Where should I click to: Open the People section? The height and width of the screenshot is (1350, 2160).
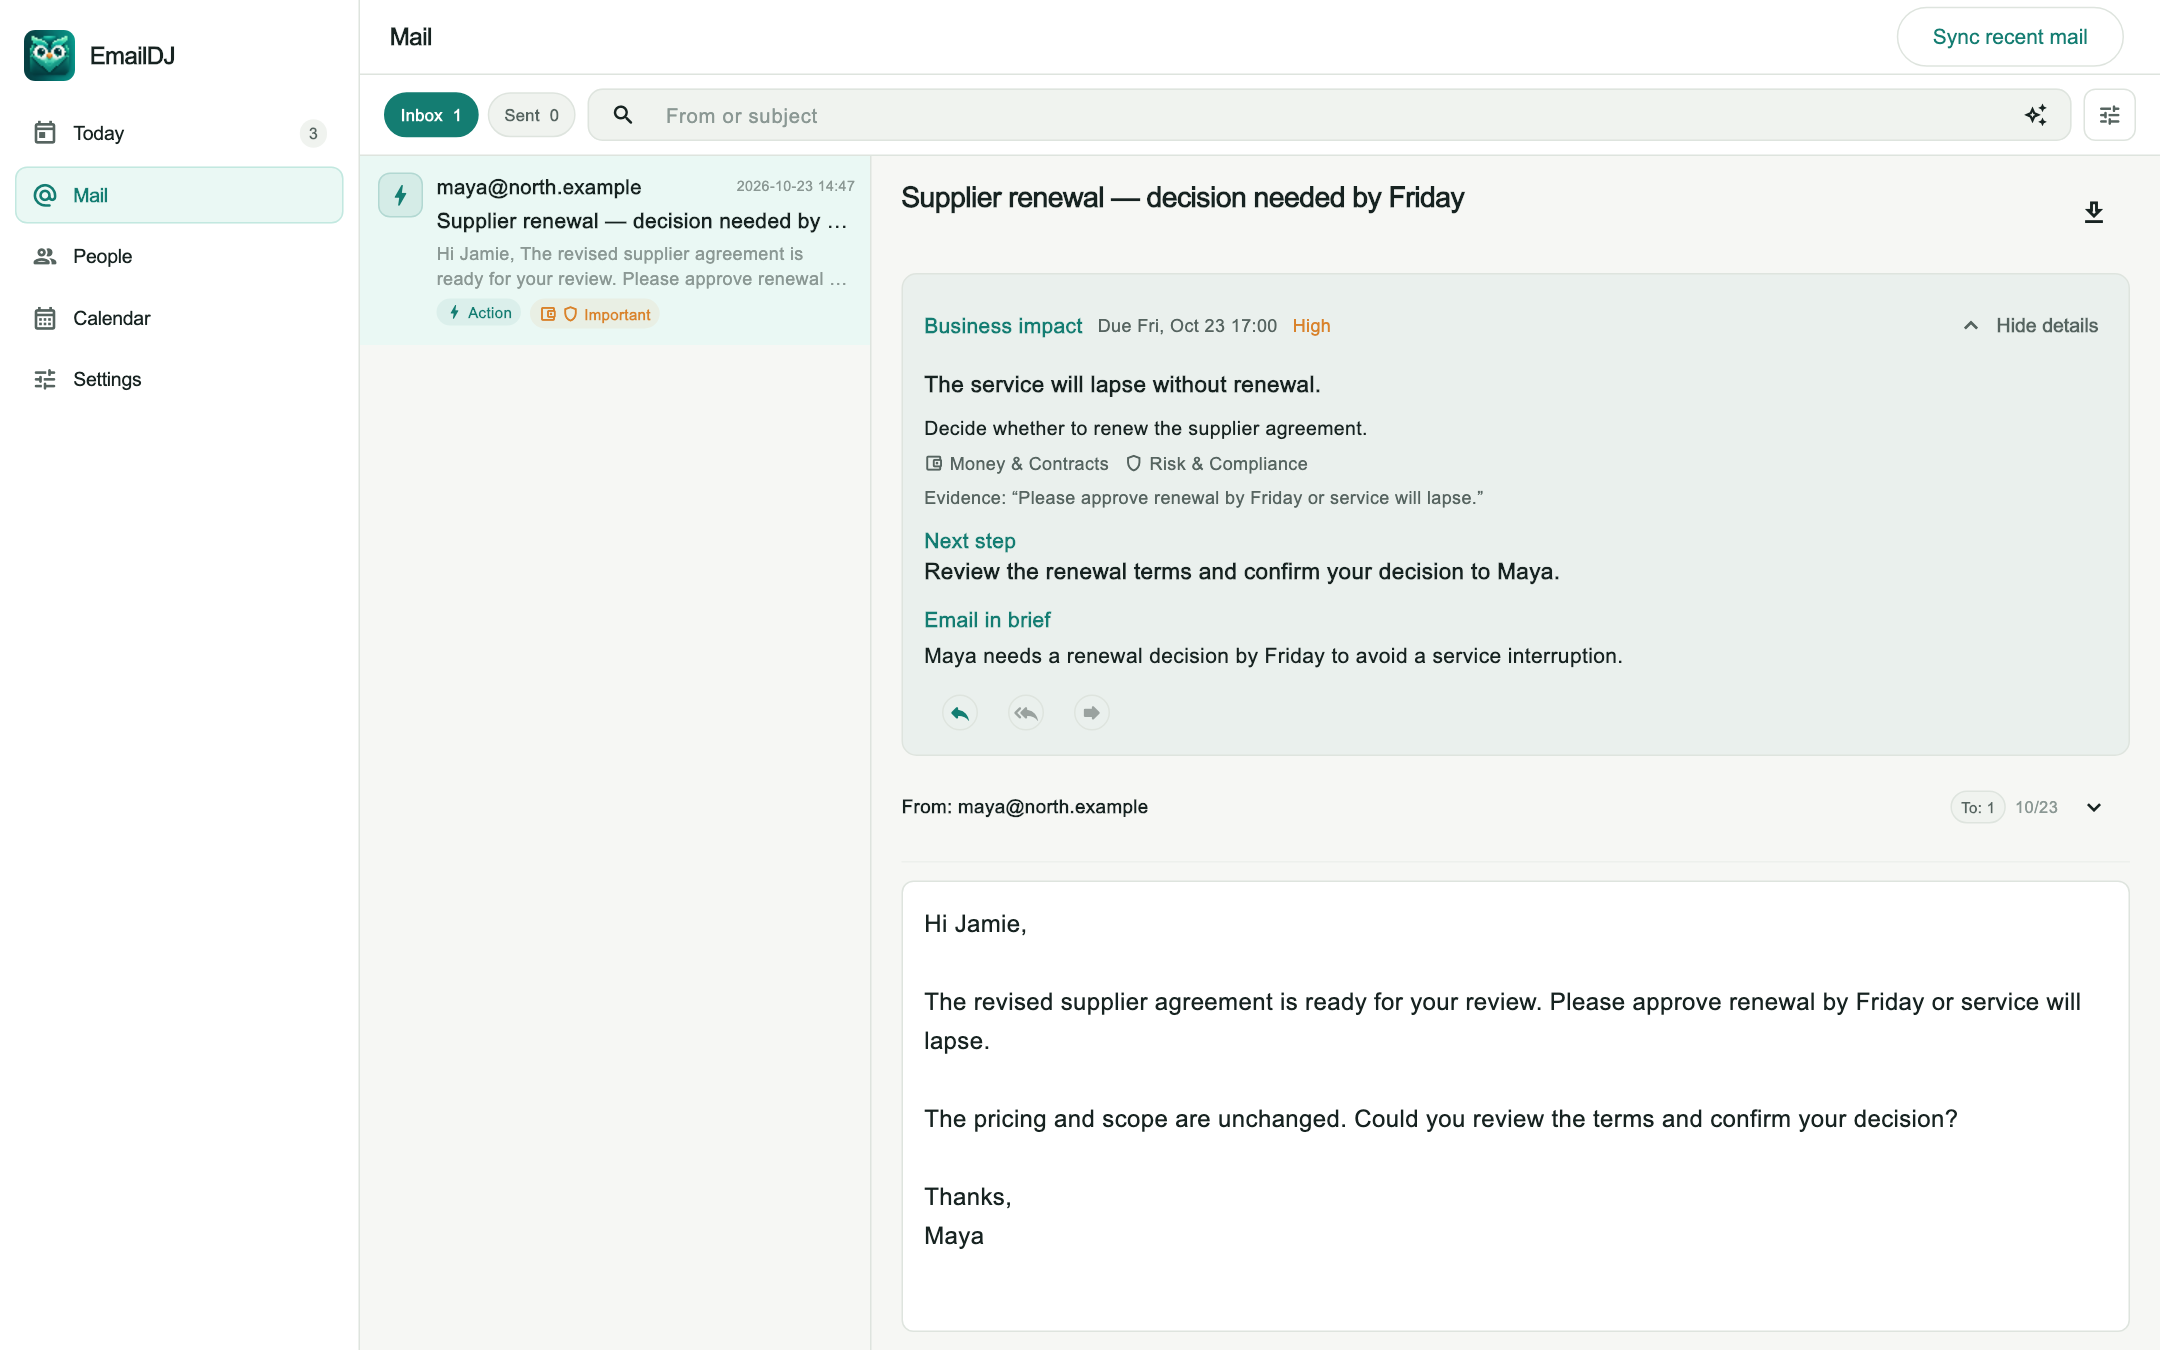[179, 256]
